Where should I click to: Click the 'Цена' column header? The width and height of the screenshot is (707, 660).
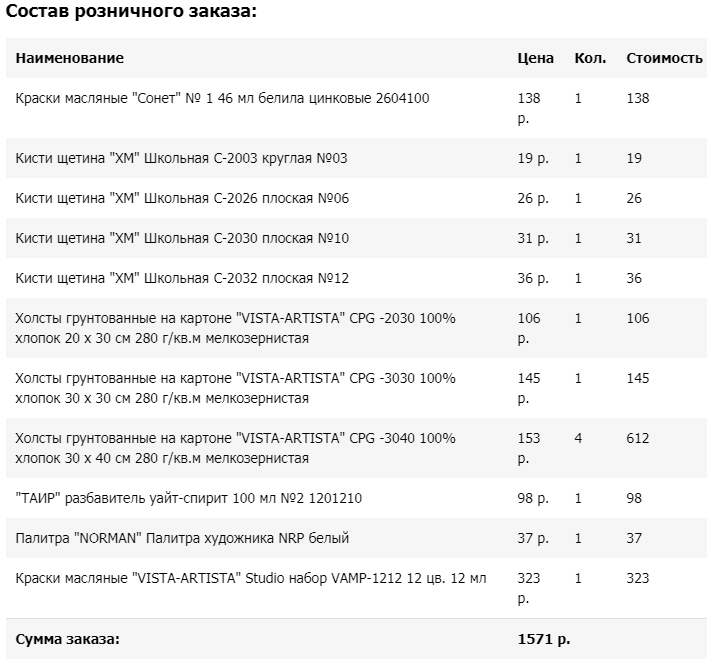[x=535, y=58]
